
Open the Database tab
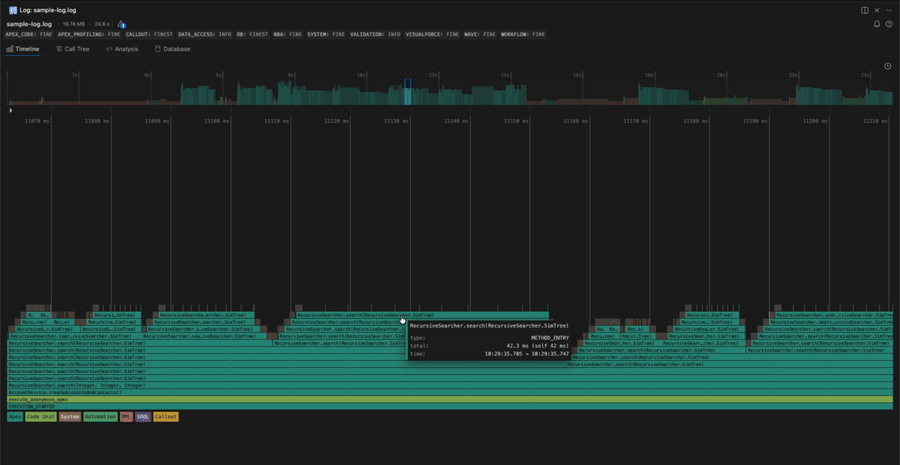[173, 49]
